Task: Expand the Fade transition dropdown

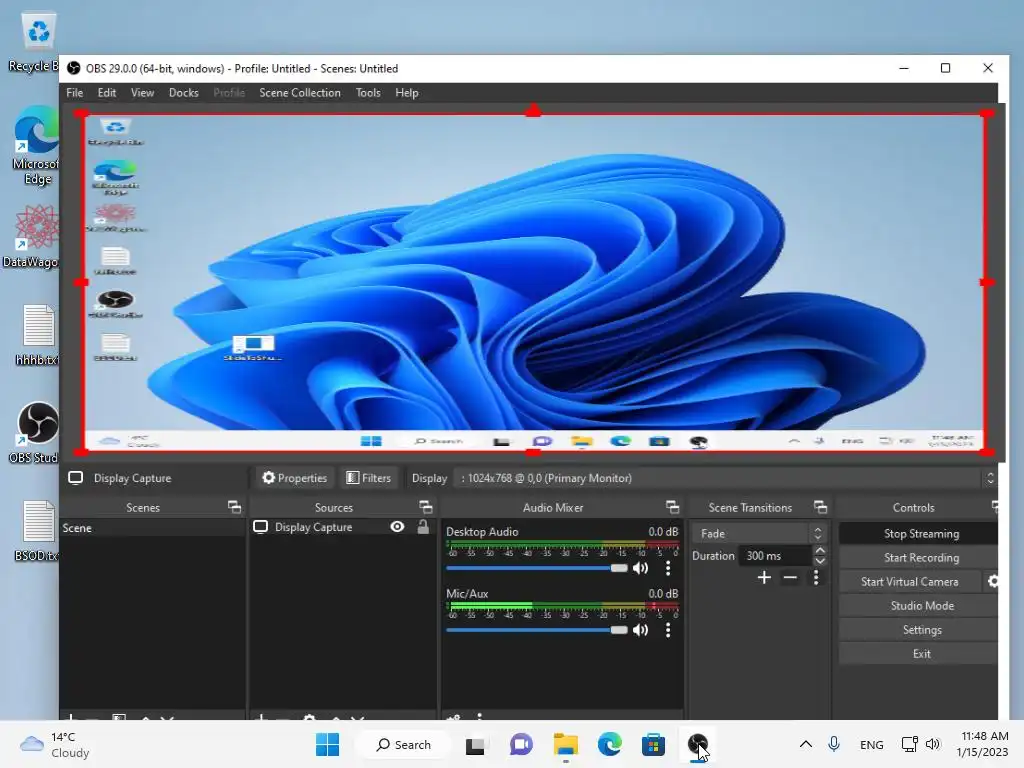Action: click(759, 534)
